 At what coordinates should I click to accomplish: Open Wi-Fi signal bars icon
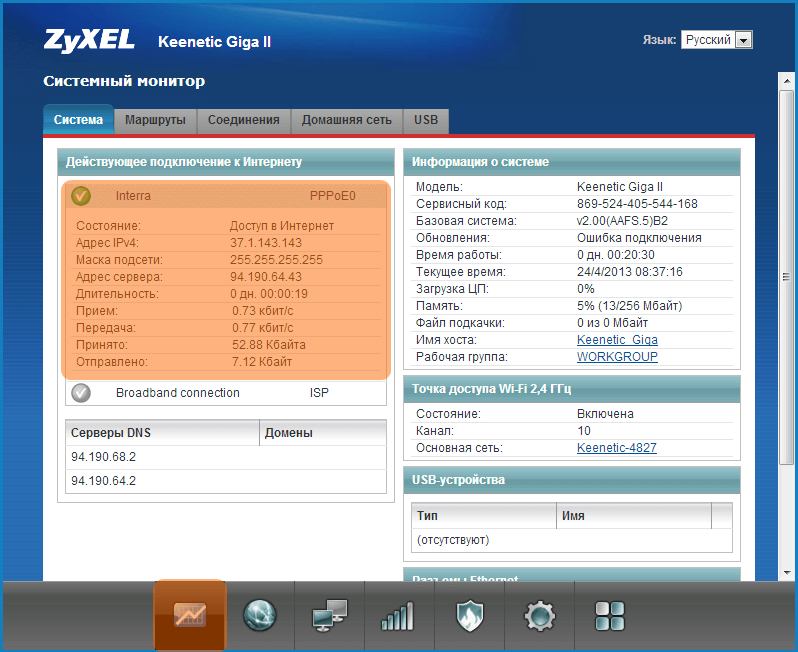(x=398, y=615)
